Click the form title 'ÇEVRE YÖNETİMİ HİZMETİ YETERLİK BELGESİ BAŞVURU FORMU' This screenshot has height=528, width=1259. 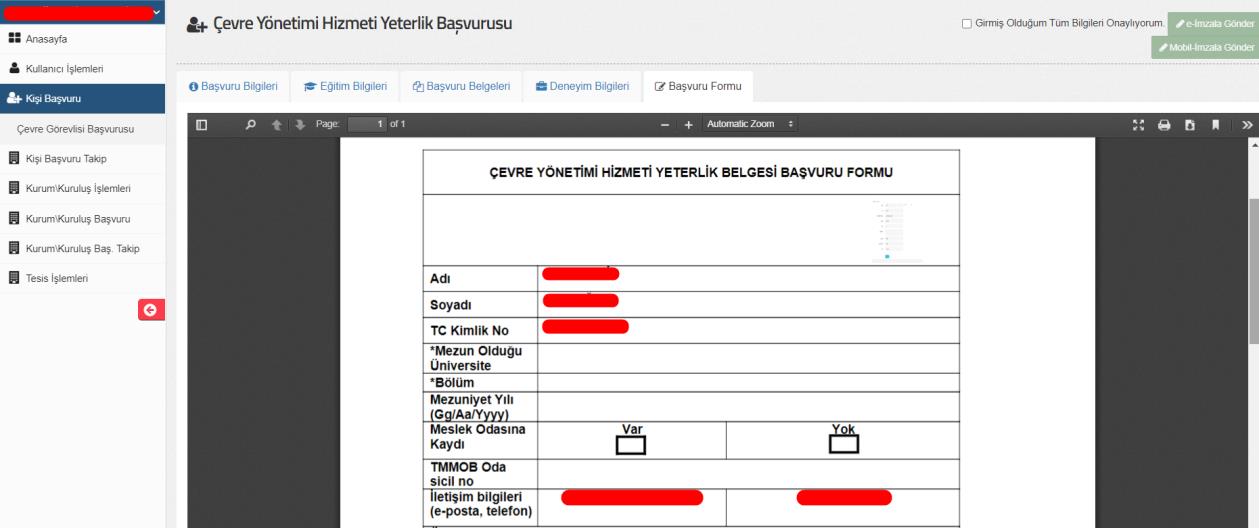(690, 172)
